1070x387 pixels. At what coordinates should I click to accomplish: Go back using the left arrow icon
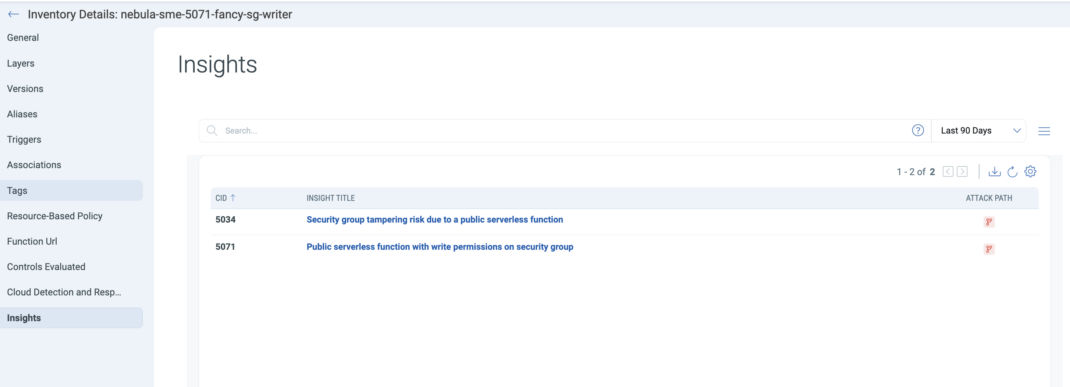click(x=13, y=14)
